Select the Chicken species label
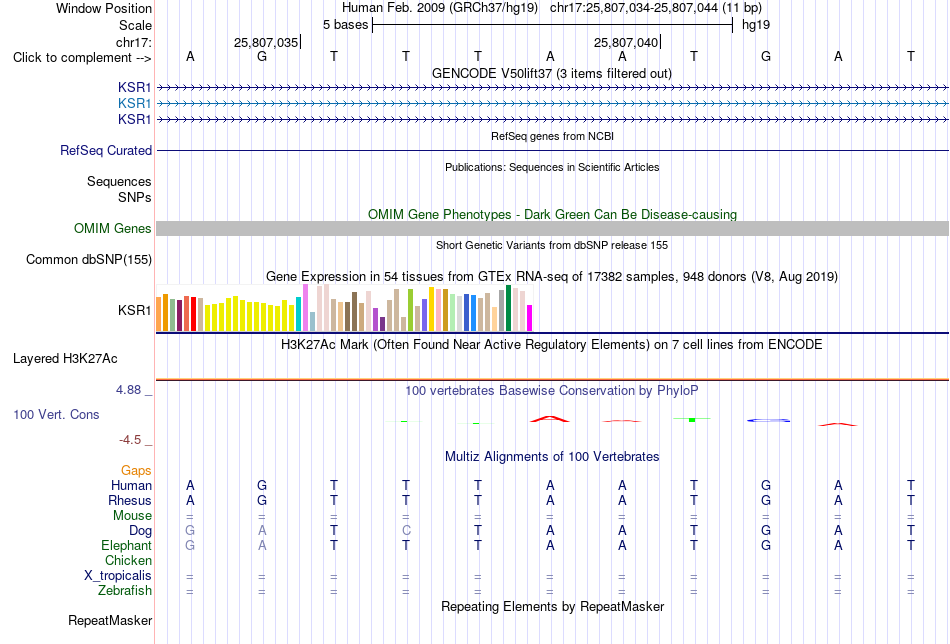 coord(128,560)
